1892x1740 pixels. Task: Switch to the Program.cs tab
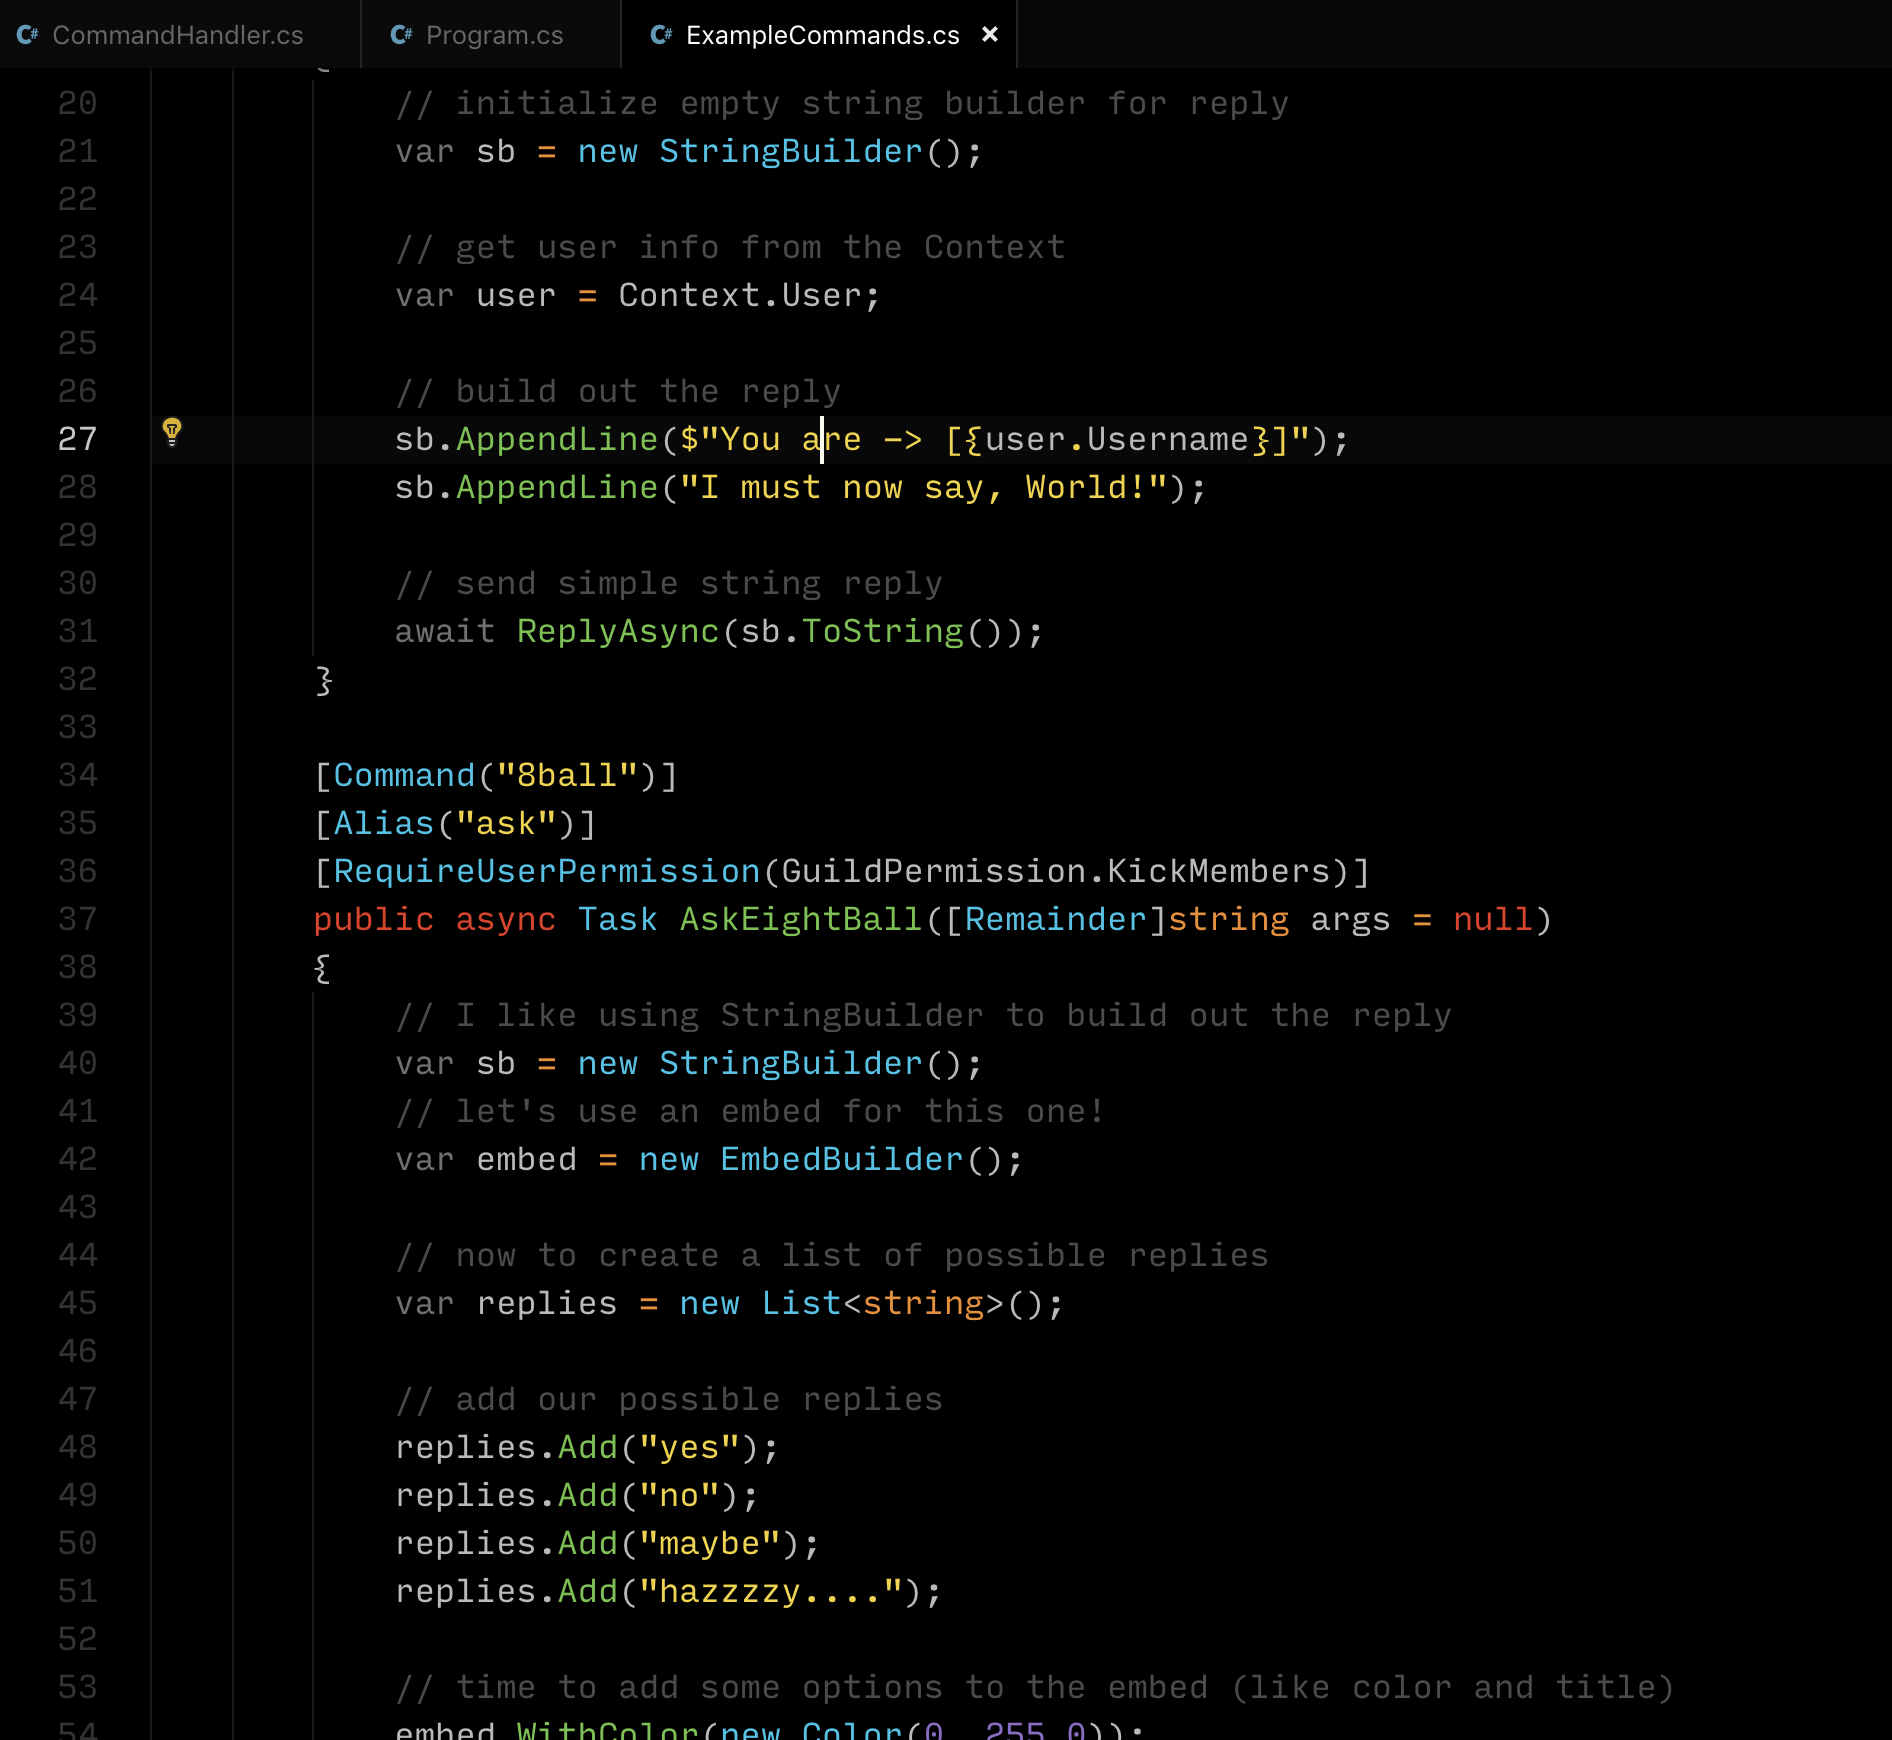coord(494,35)
